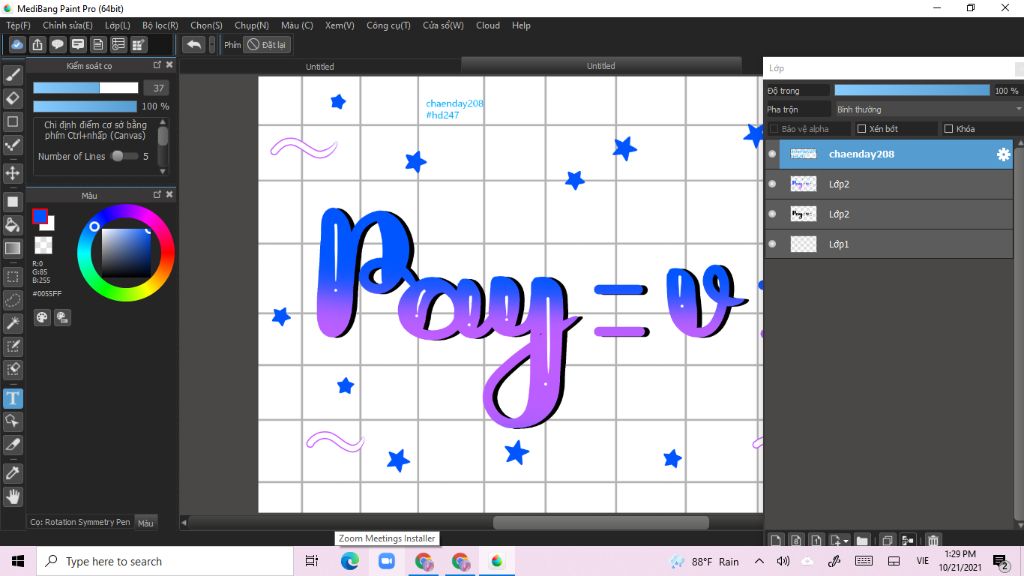Enable the Khóa (lock) checkbox
This screenshot has height=576, width=1024.
click(948, 129)
